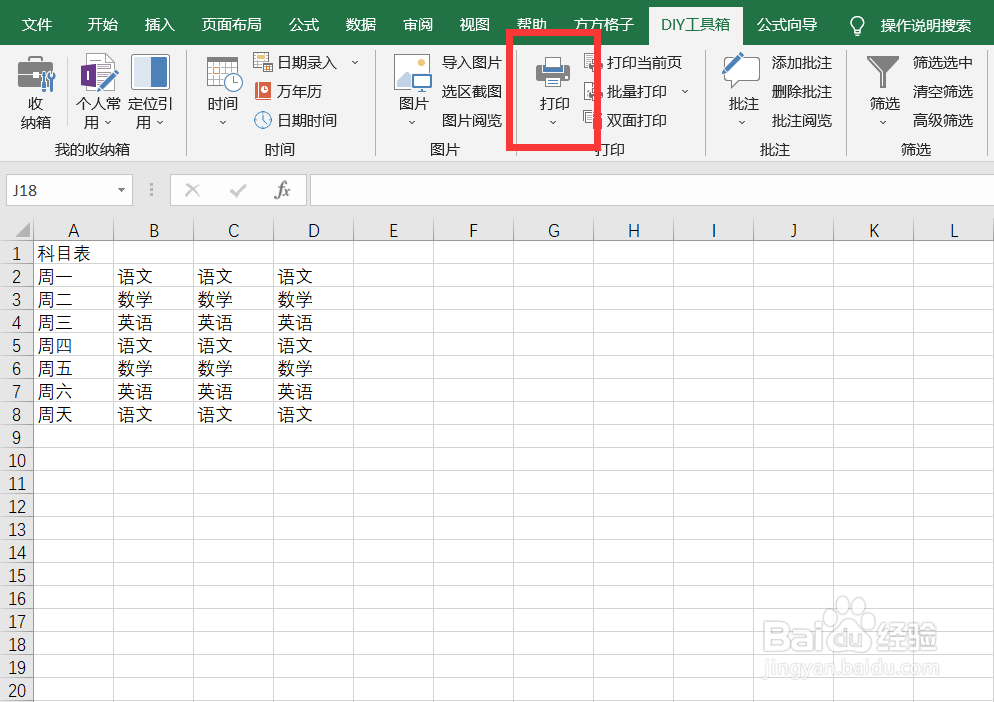Click the 高级筛选 button
The height and width of the screenshot is (702, 994).
click(x=943, y=120)
